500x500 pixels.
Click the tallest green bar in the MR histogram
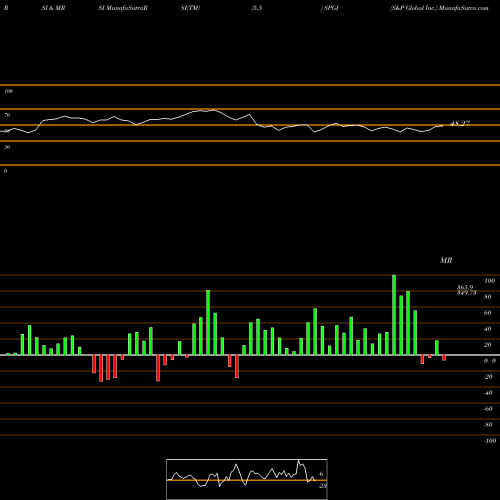coord(394,315)
